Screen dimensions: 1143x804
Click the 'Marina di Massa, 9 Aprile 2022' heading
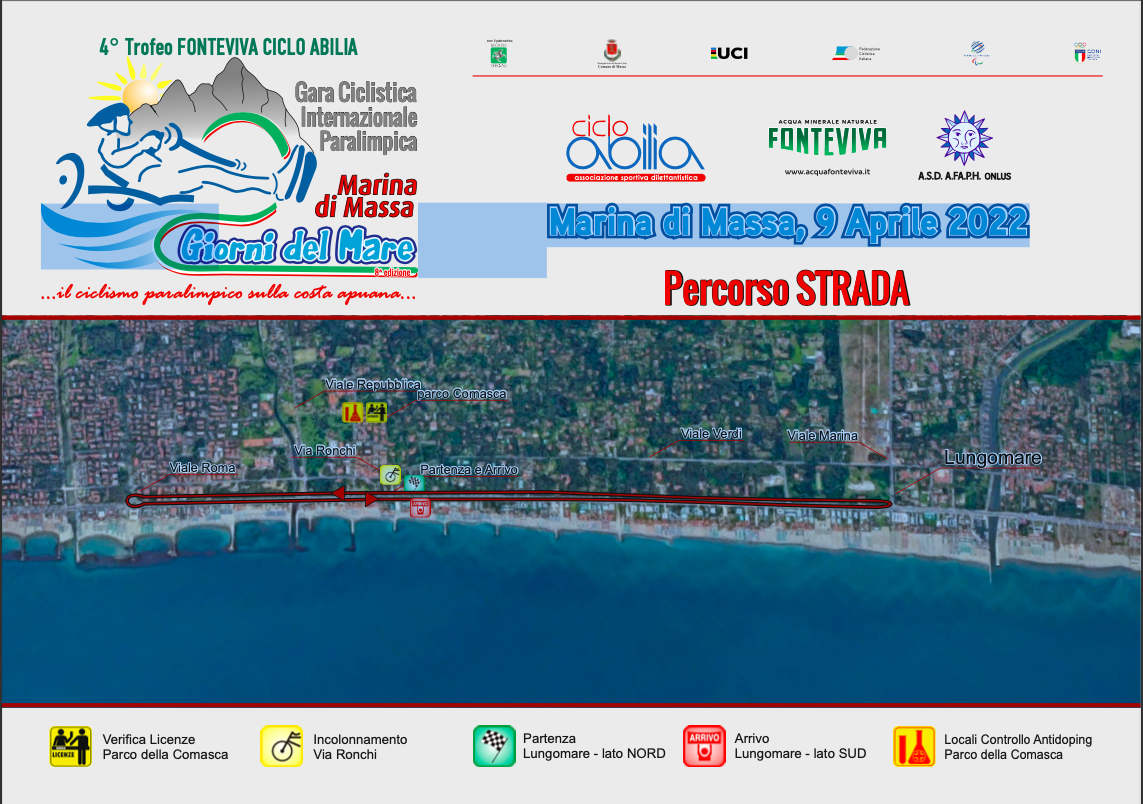pos(788,222)
